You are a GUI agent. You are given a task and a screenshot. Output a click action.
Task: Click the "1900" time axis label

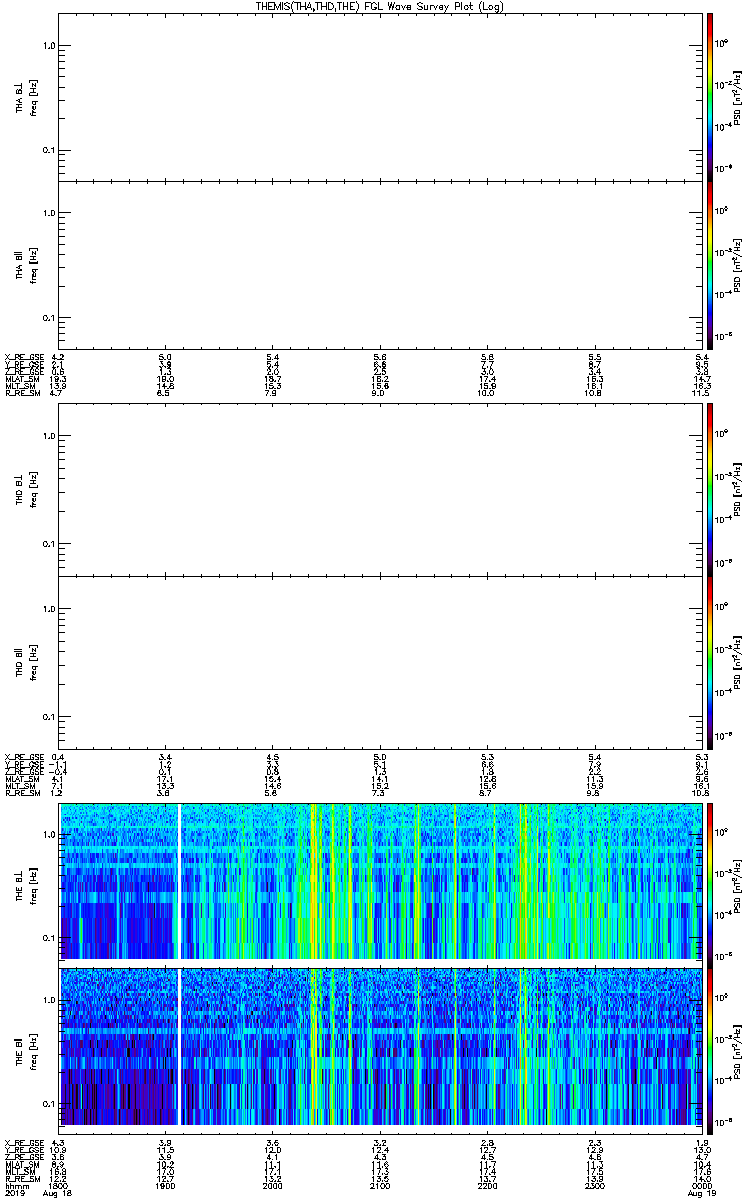tap(165, 1186)
